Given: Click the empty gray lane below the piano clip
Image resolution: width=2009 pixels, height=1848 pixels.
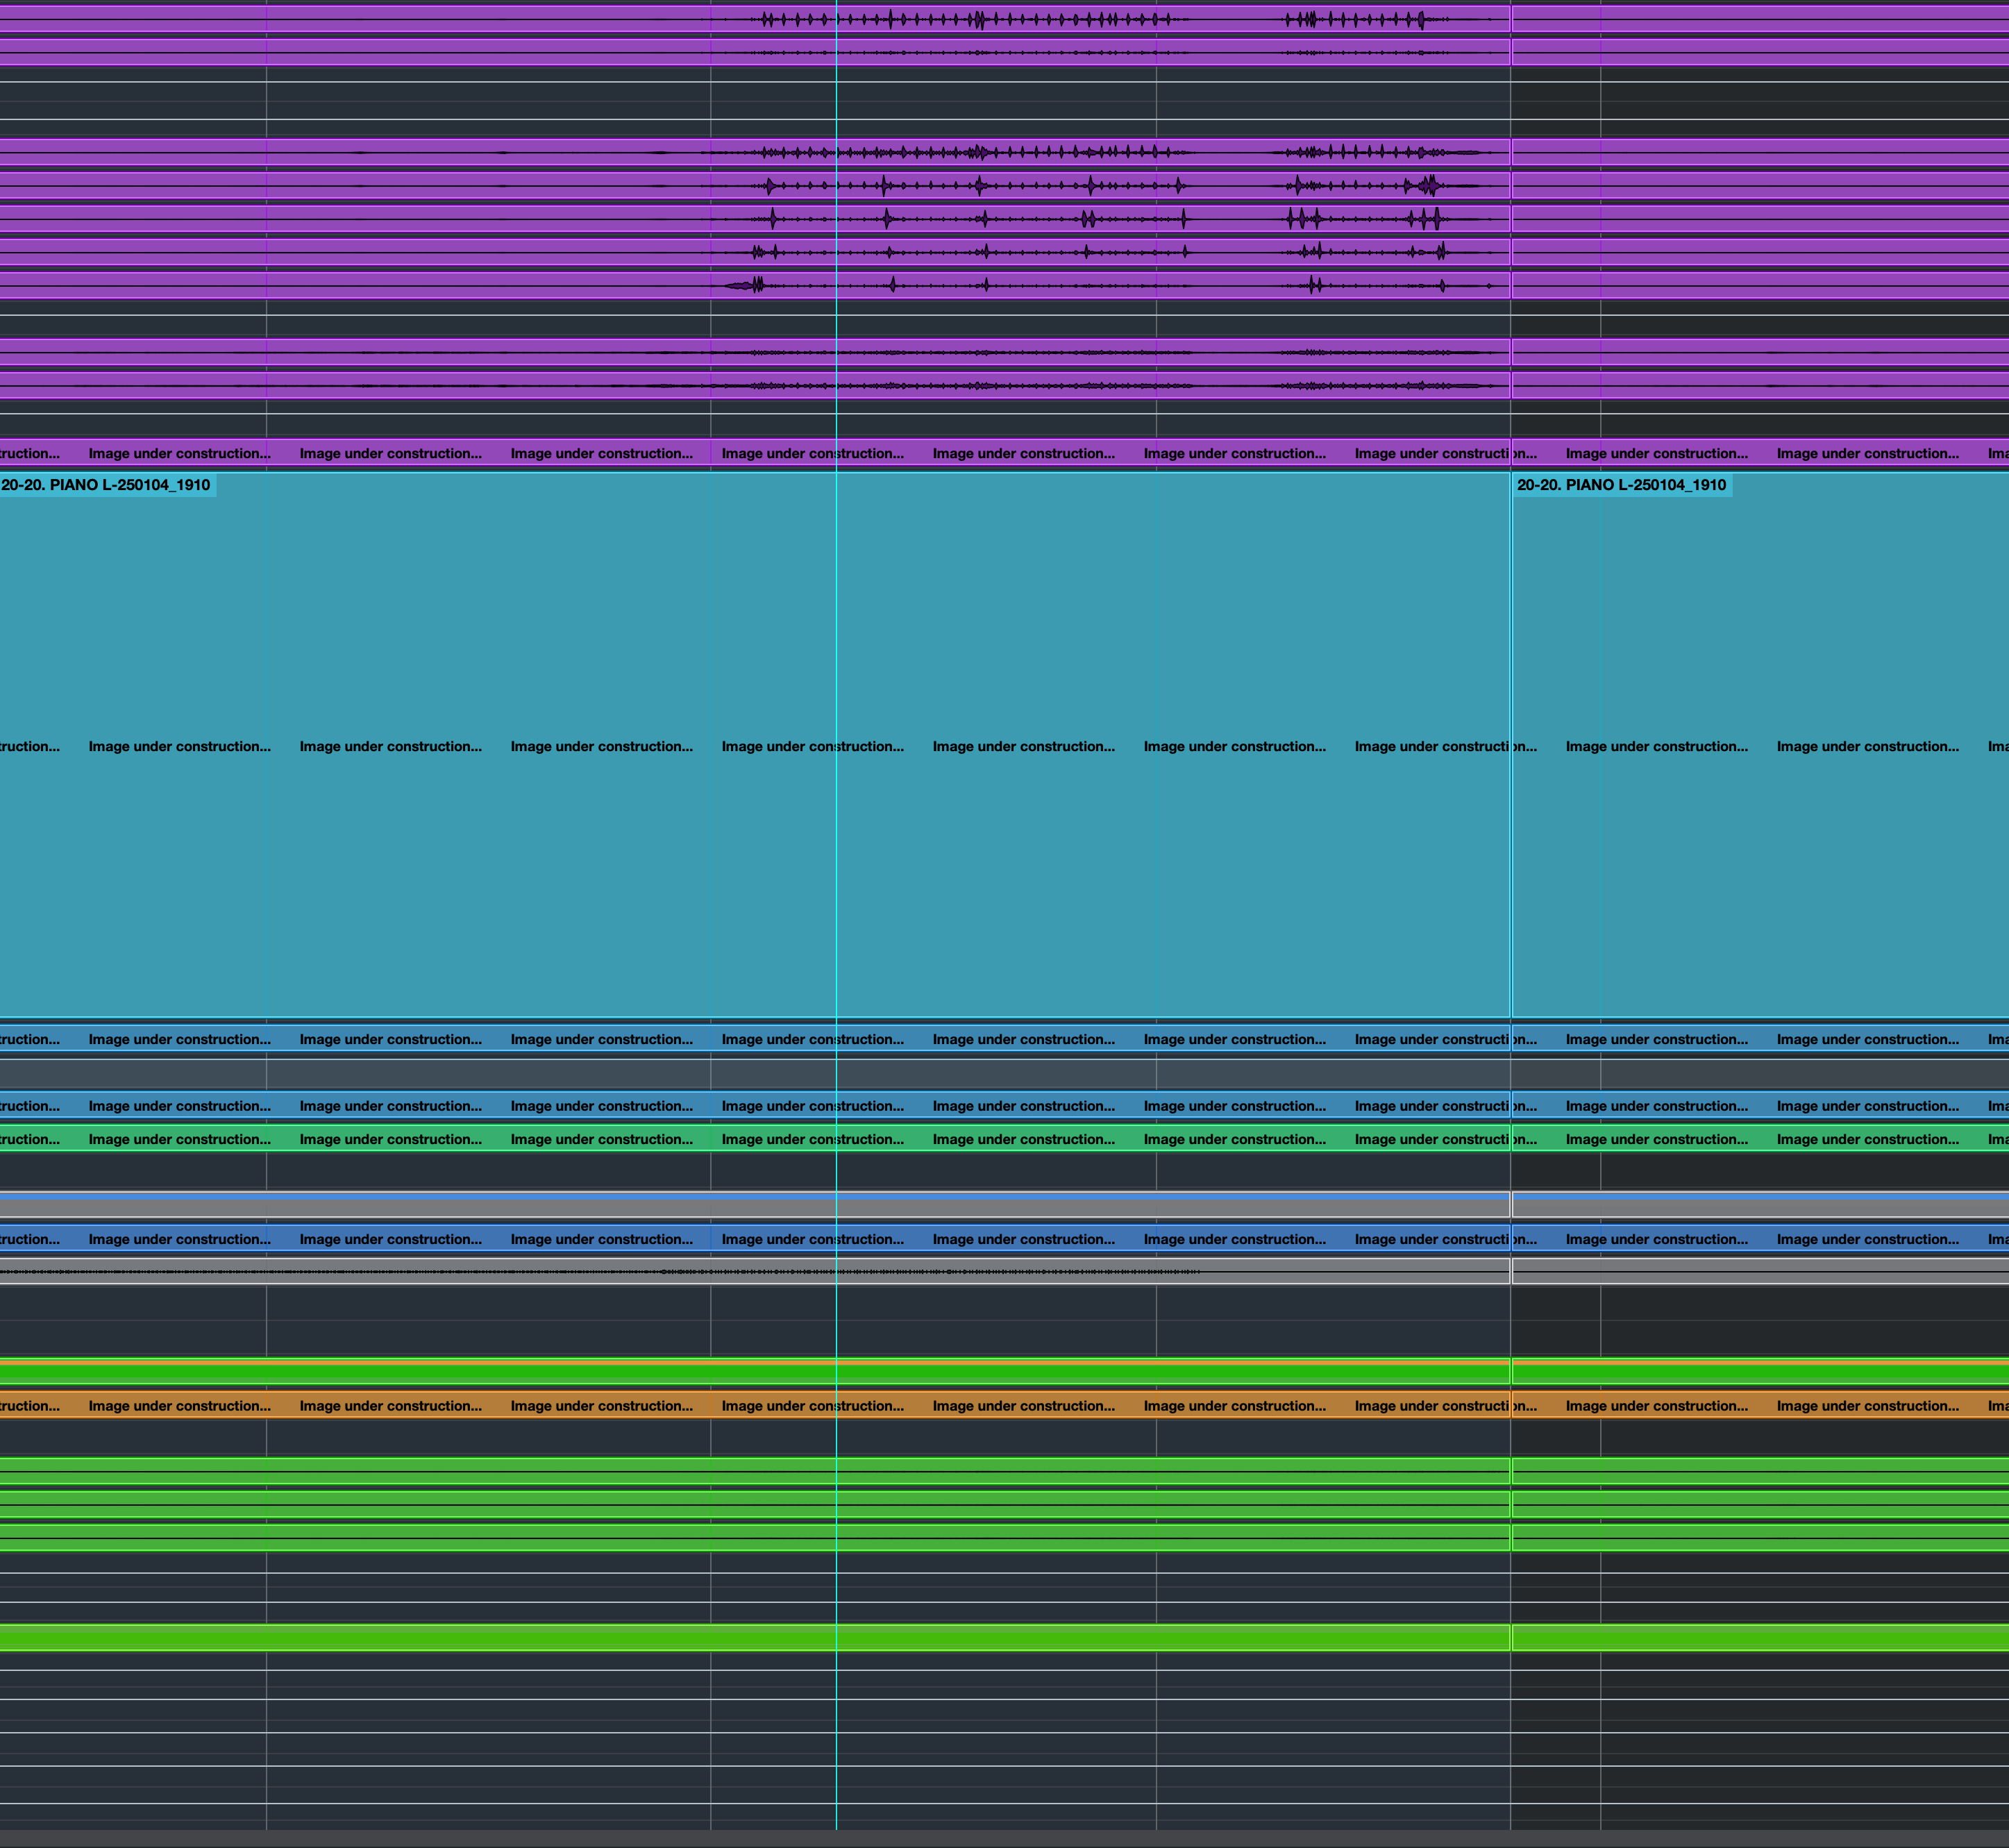Looking at the screenshot, I should (x=600, y=1073).
